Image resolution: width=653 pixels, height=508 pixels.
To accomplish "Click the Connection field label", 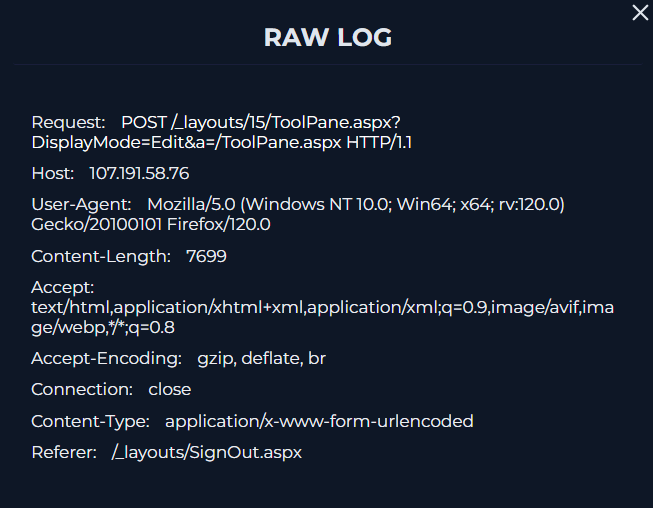I will click(x=82, y=389).
